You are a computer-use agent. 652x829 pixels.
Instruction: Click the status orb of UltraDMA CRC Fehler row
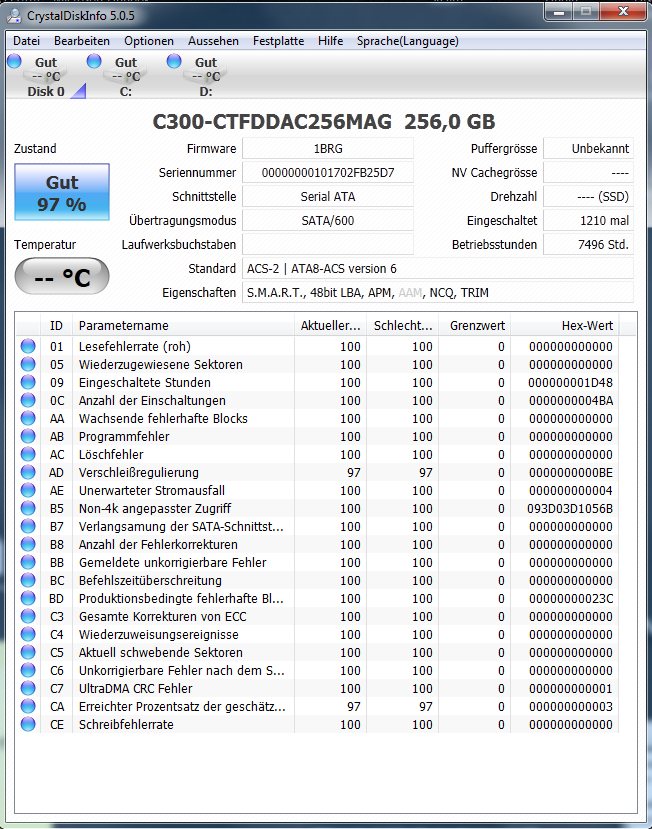(28, 688)
